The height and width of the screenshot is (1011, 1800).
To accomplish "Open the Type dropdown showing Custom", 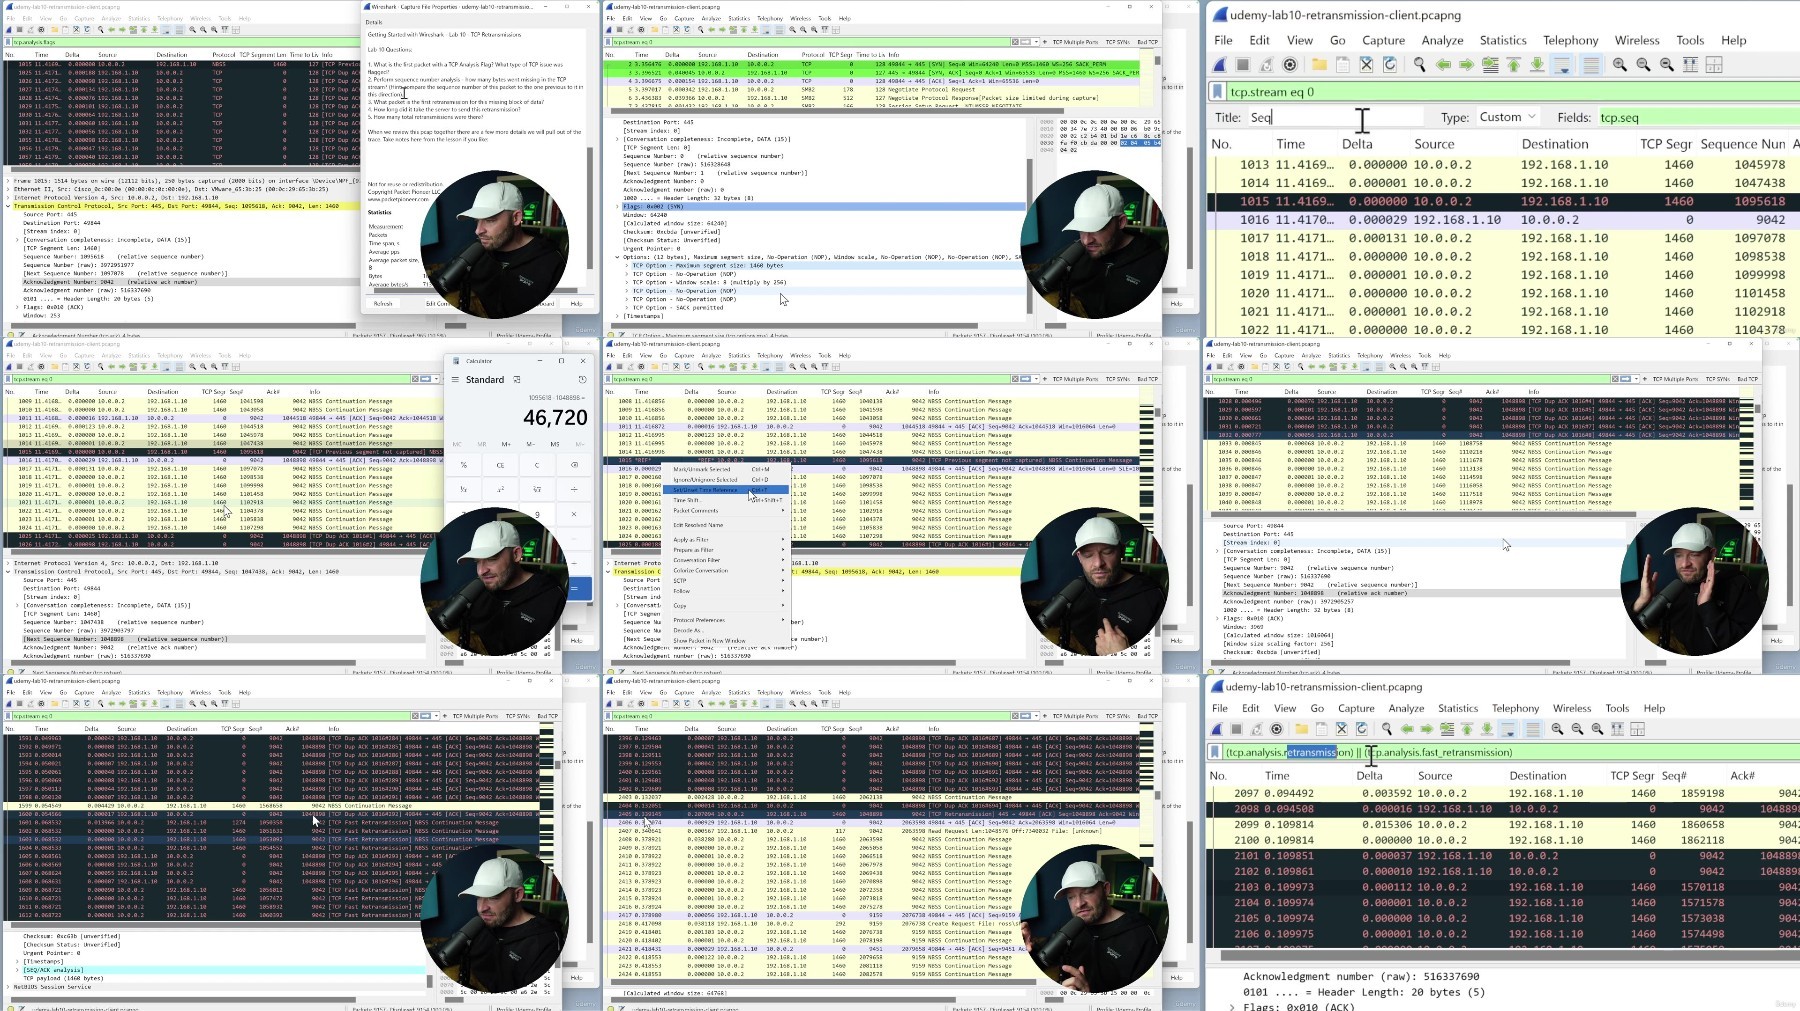I will (1507, 117).
